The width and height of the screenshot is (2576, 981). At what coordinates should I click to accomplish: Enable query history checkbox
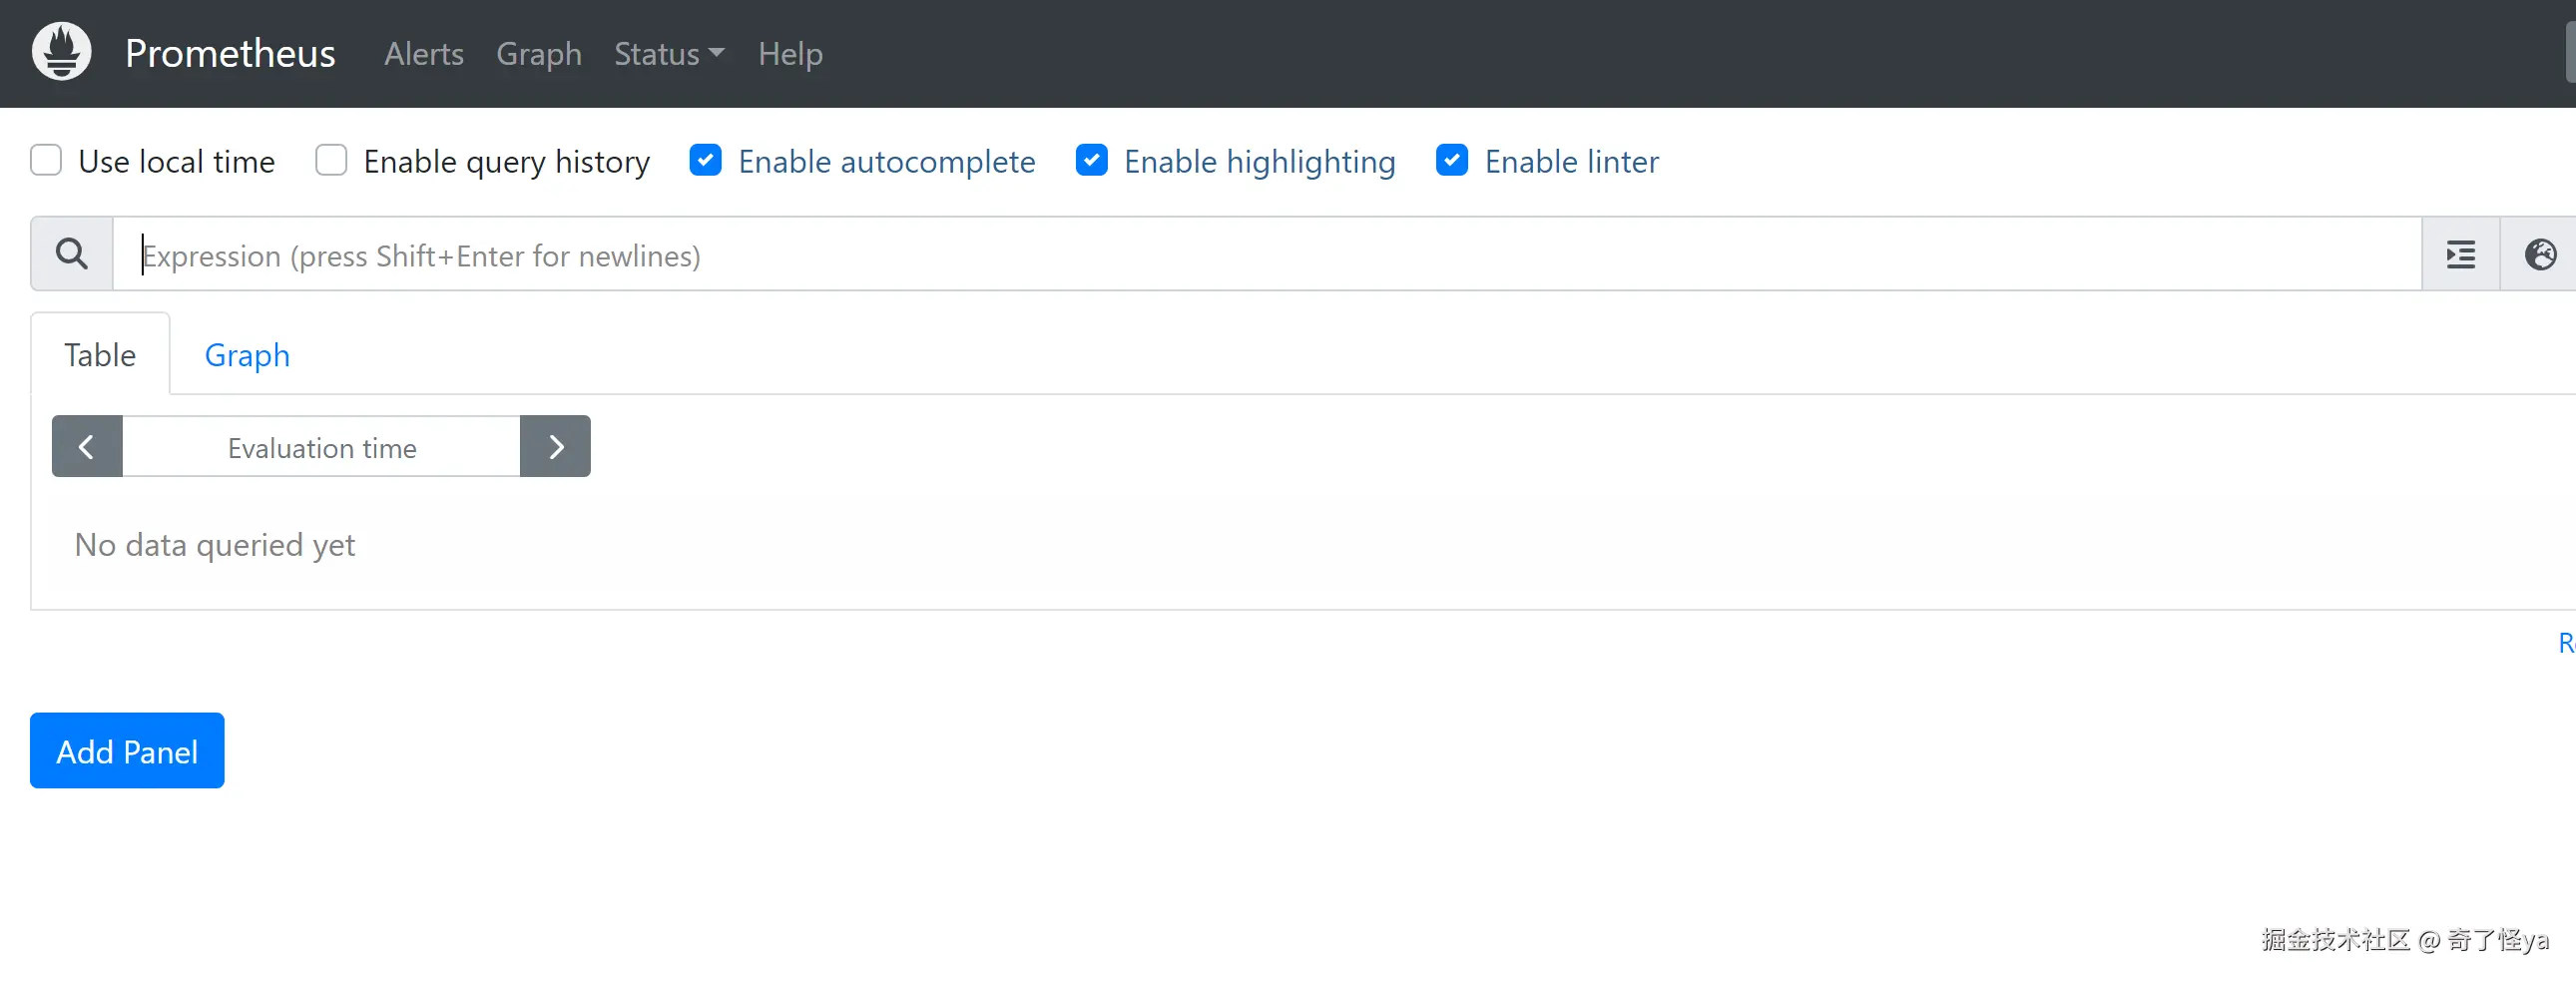331,160
